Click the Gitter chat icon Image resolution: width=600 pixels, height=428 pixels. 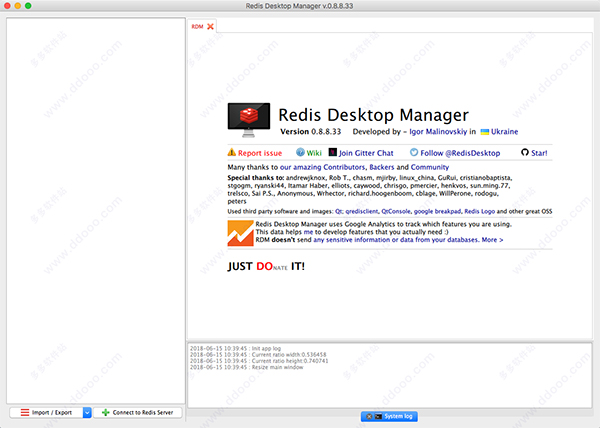point(333,152)
